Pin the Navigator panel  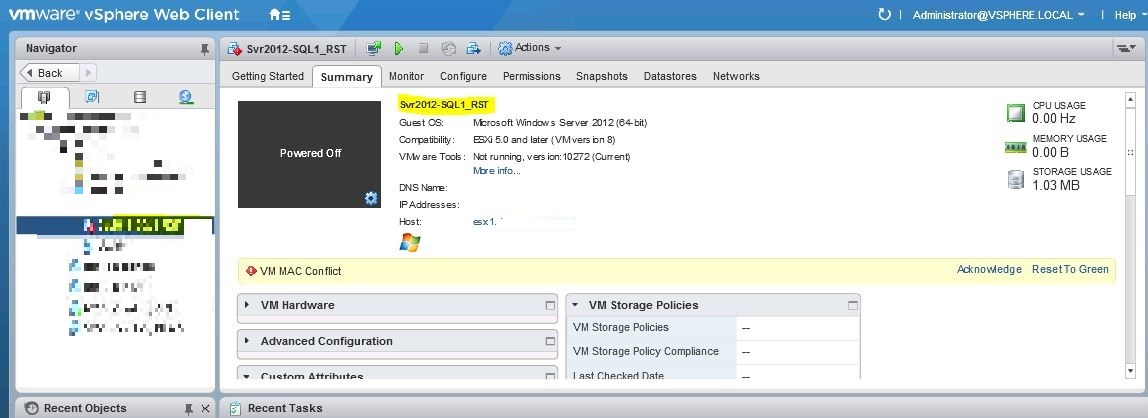[204, 48]
